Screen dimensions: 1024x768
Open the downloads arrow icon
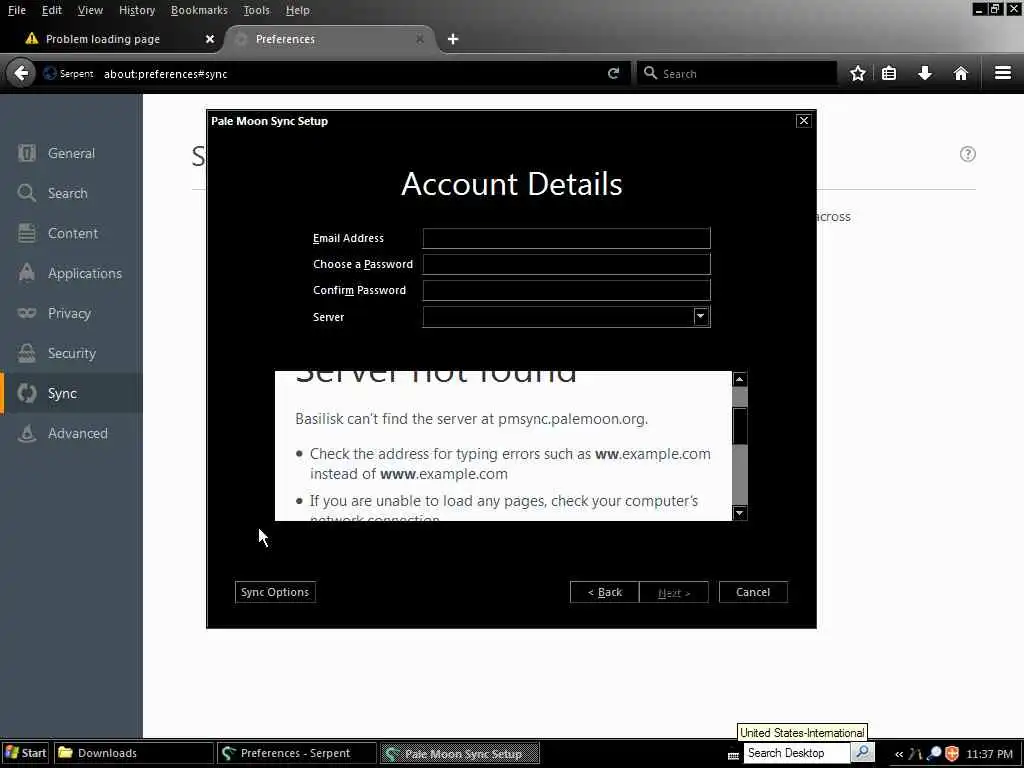click(x=925, y=73)
